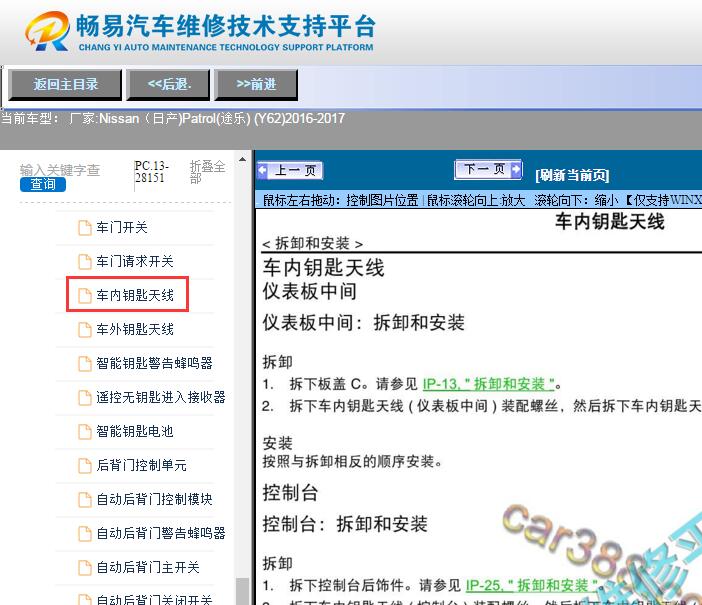Go back with <<后退 button
Screen dimensions: 702x605
[x=168, y=84]
